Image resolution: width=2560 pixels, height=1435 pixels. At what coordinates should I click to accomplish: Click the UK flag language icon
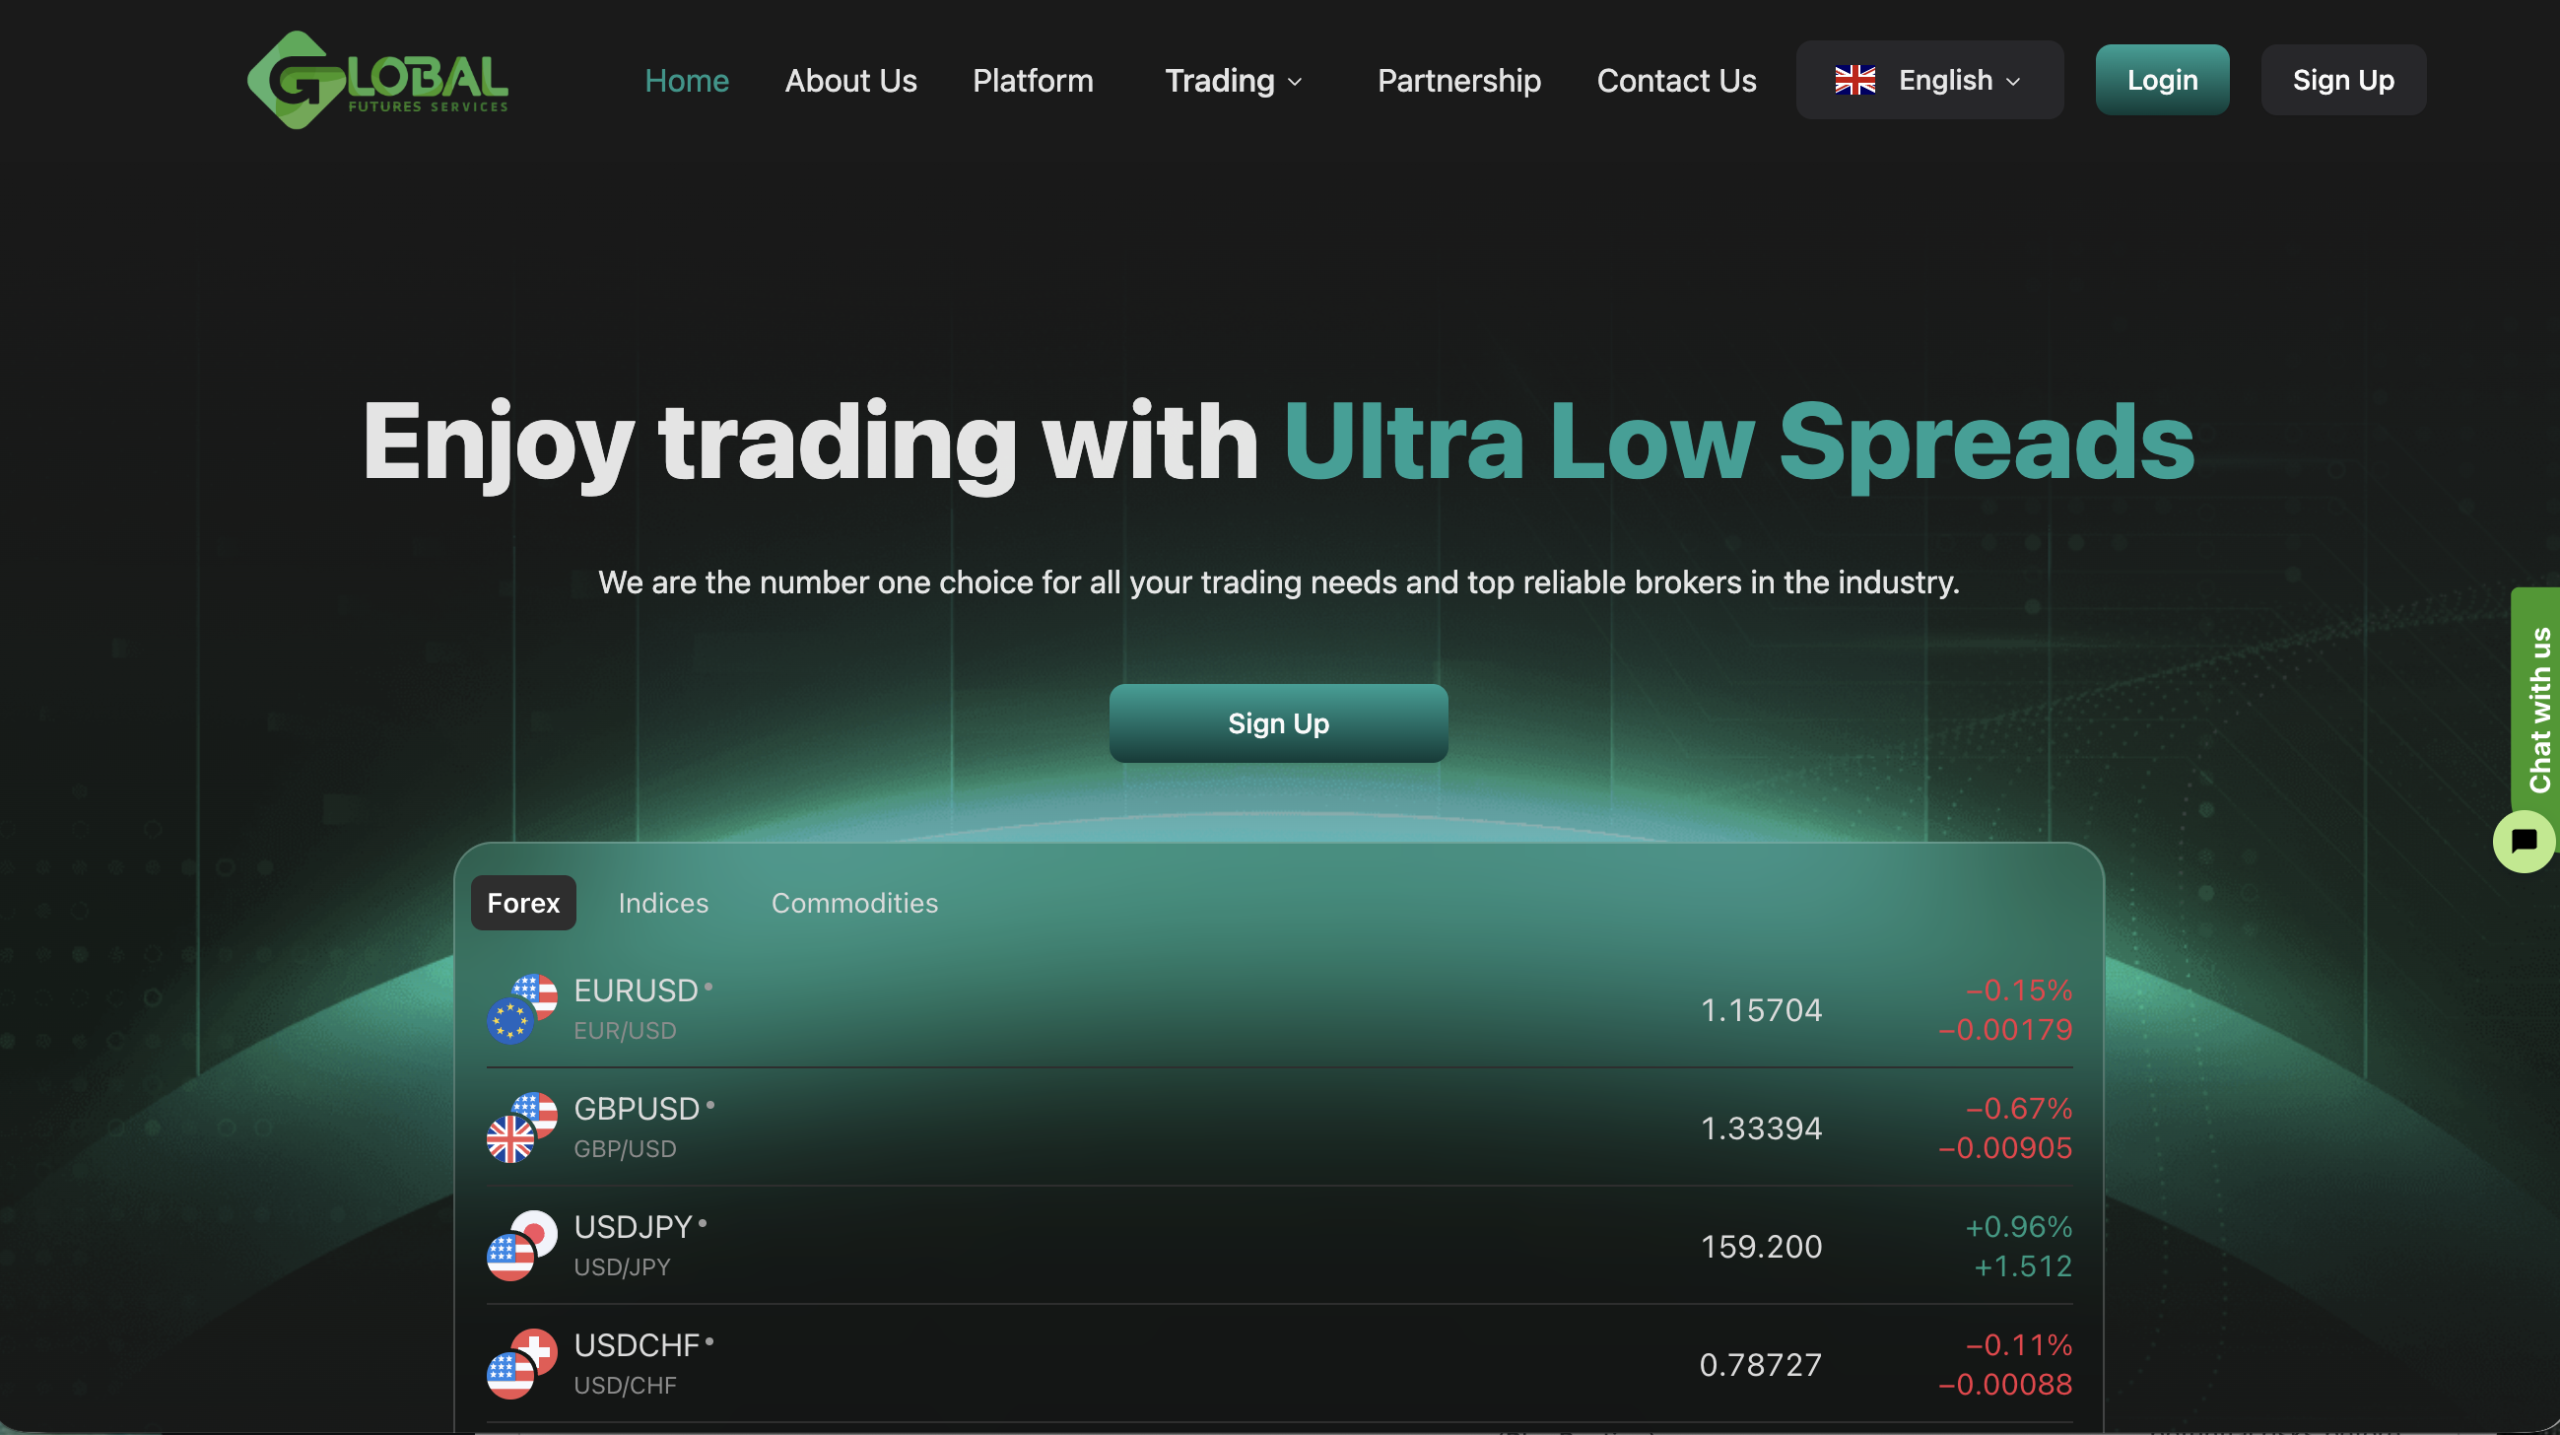tap(1855, 80)
